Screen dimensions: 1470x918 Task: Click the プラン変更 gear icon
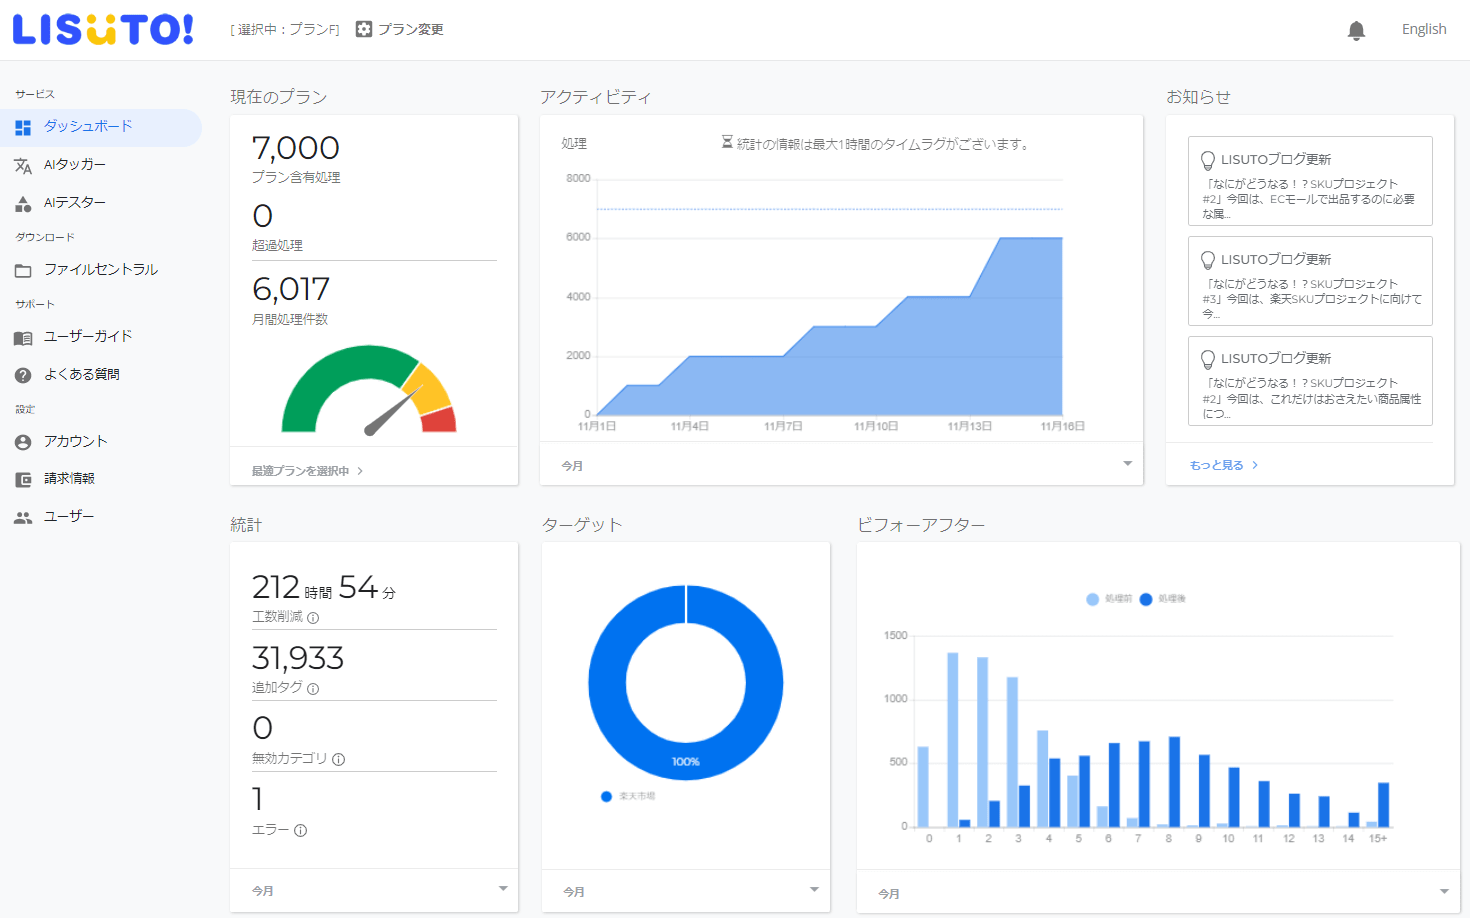coord(362,29)
